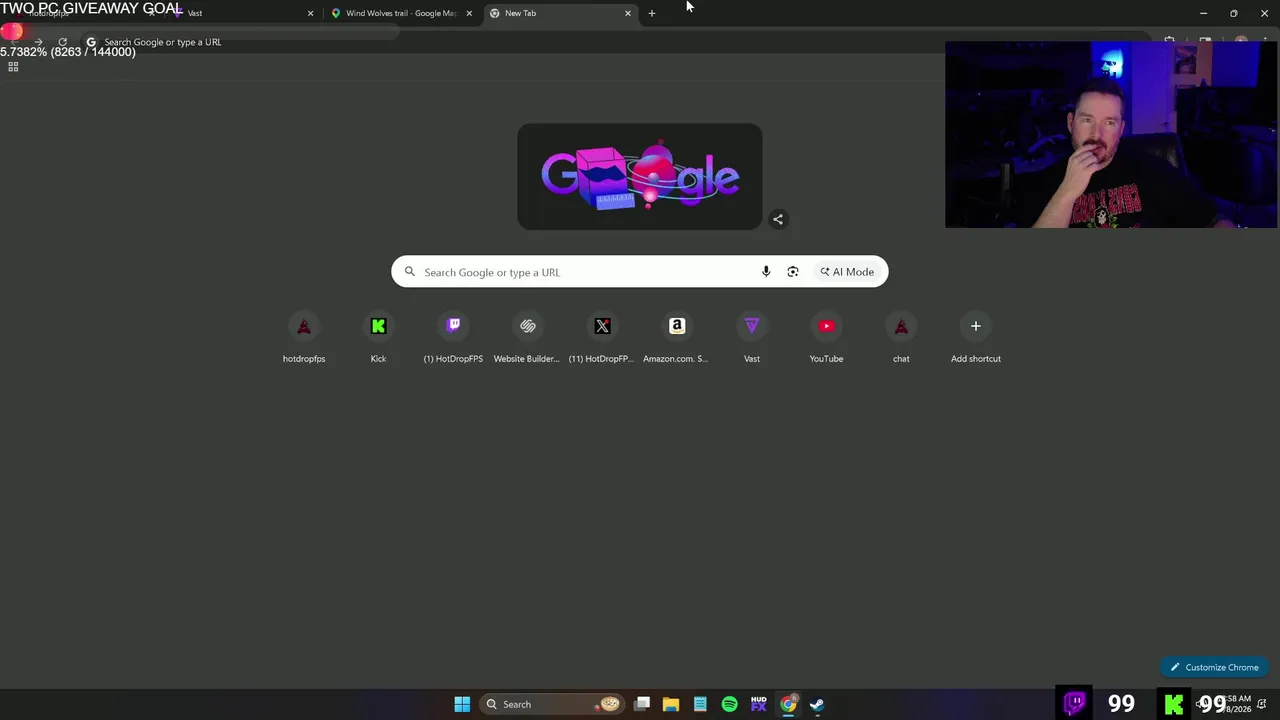Start voice search with microphone icon
This screenshot has width=1280, height=720.
click(x=766, y=272)
